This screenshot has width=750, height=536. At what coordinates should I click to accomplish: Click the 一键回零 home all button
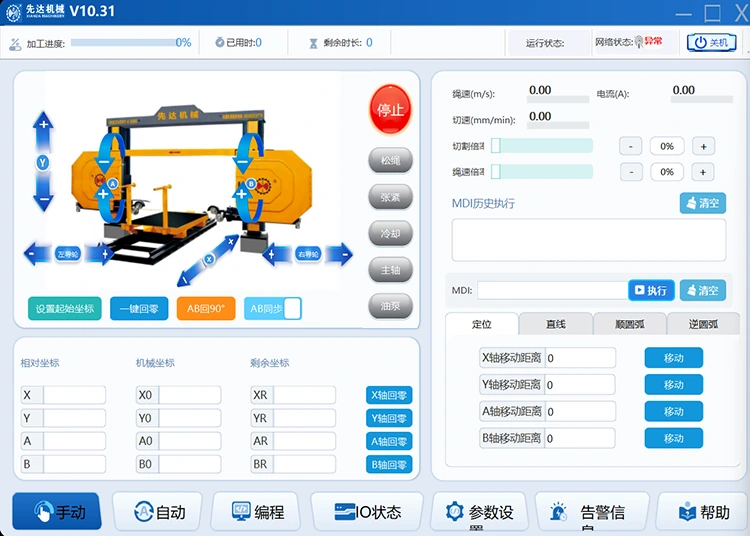pyautogui.click(x=139, y=308)
